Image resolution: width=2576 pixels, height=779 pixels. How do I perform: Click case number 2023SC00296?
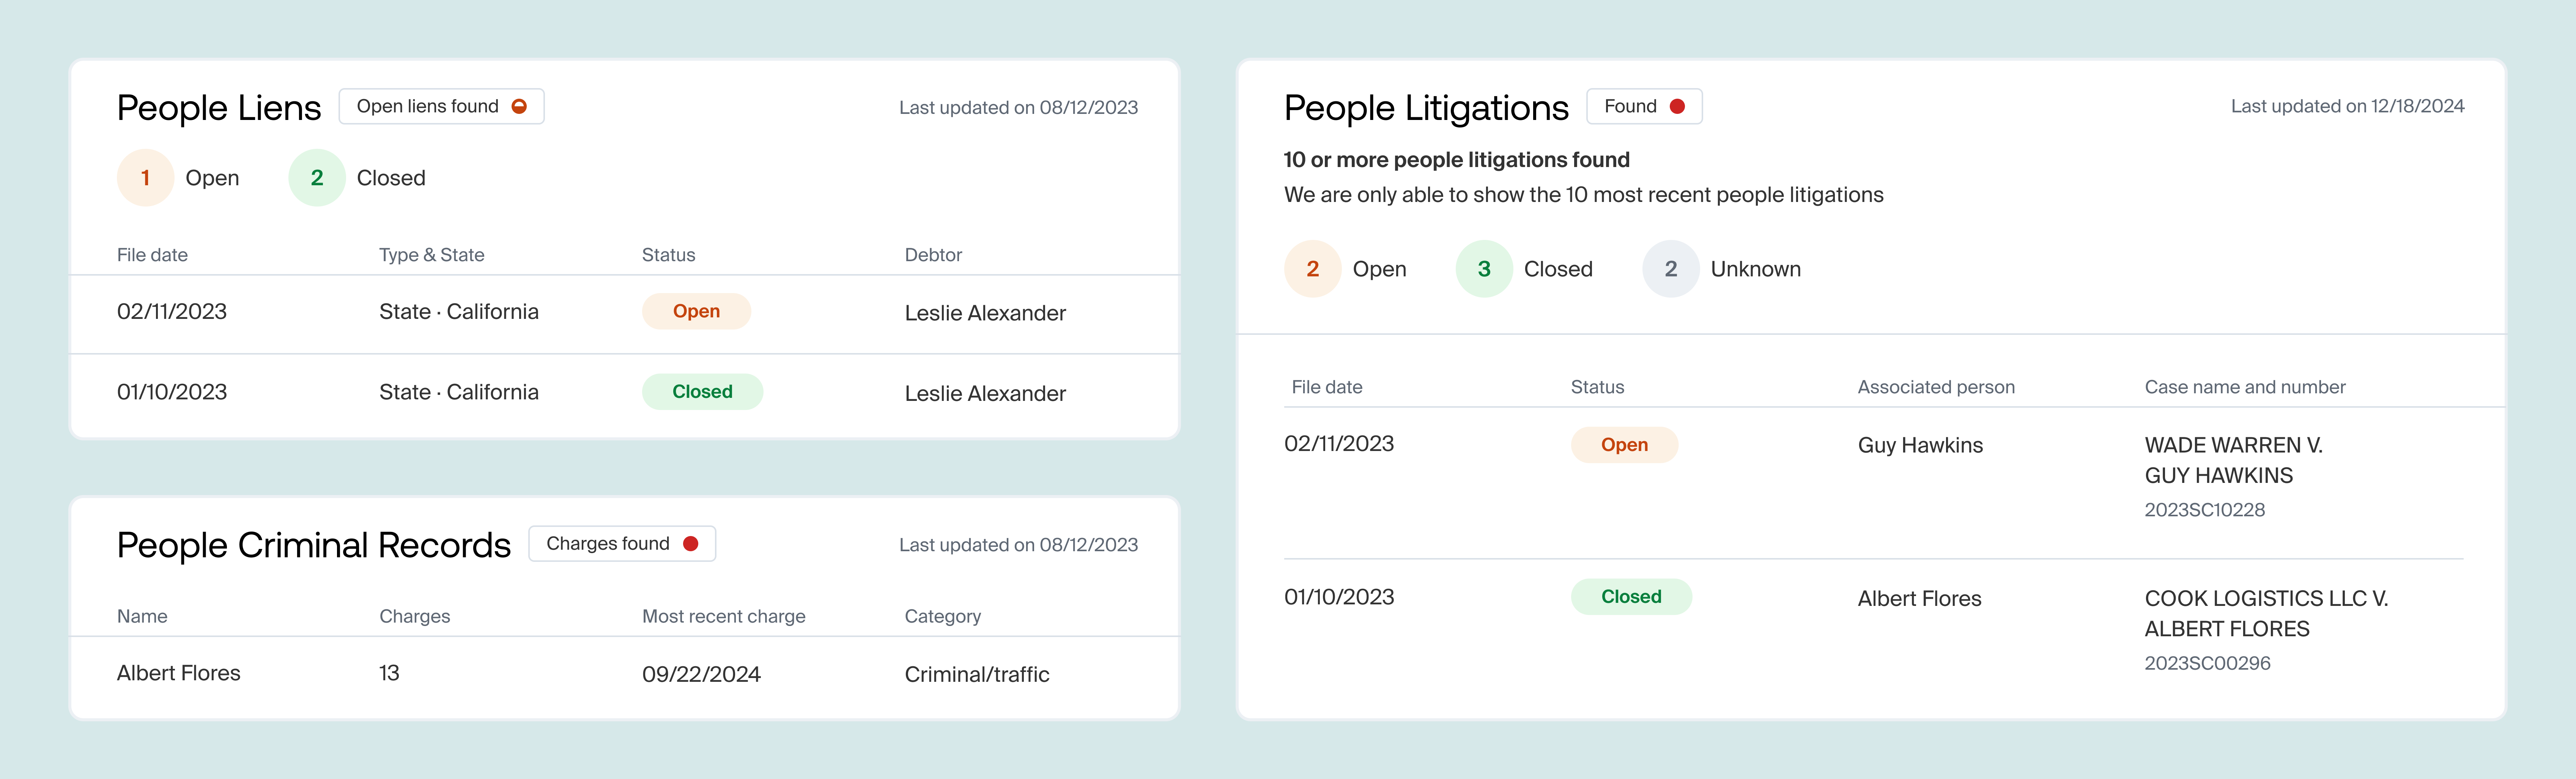point(2207,663)
